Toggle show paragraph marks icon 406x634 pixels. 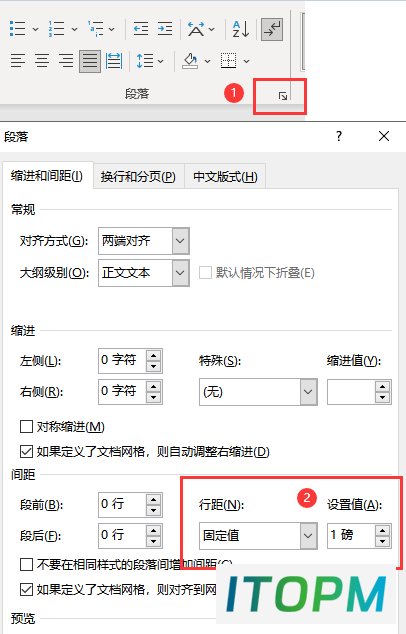272,29
